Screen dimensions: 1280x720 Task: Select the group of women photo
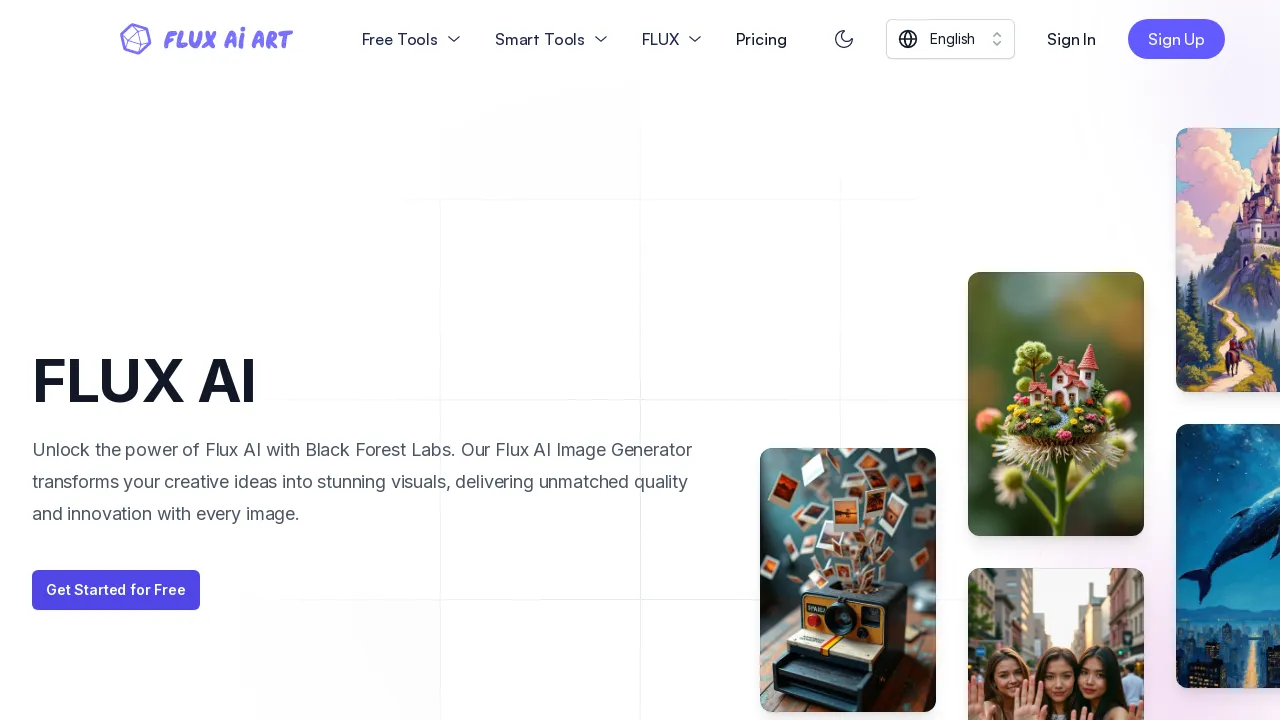click(1056, 645)
